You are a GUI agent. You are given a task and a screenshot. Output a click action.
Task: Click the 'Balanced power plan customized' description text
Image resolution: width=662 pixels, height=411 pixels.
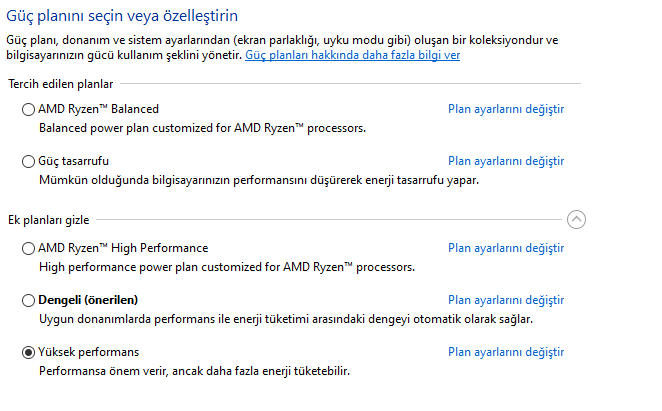(x=202, y=128)
